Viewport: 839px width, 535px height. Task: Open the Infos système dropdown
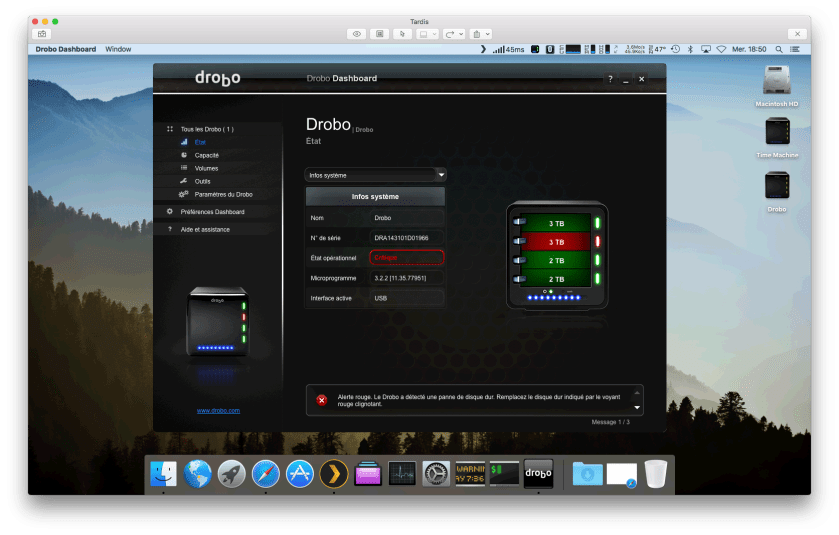coord(375,175)
